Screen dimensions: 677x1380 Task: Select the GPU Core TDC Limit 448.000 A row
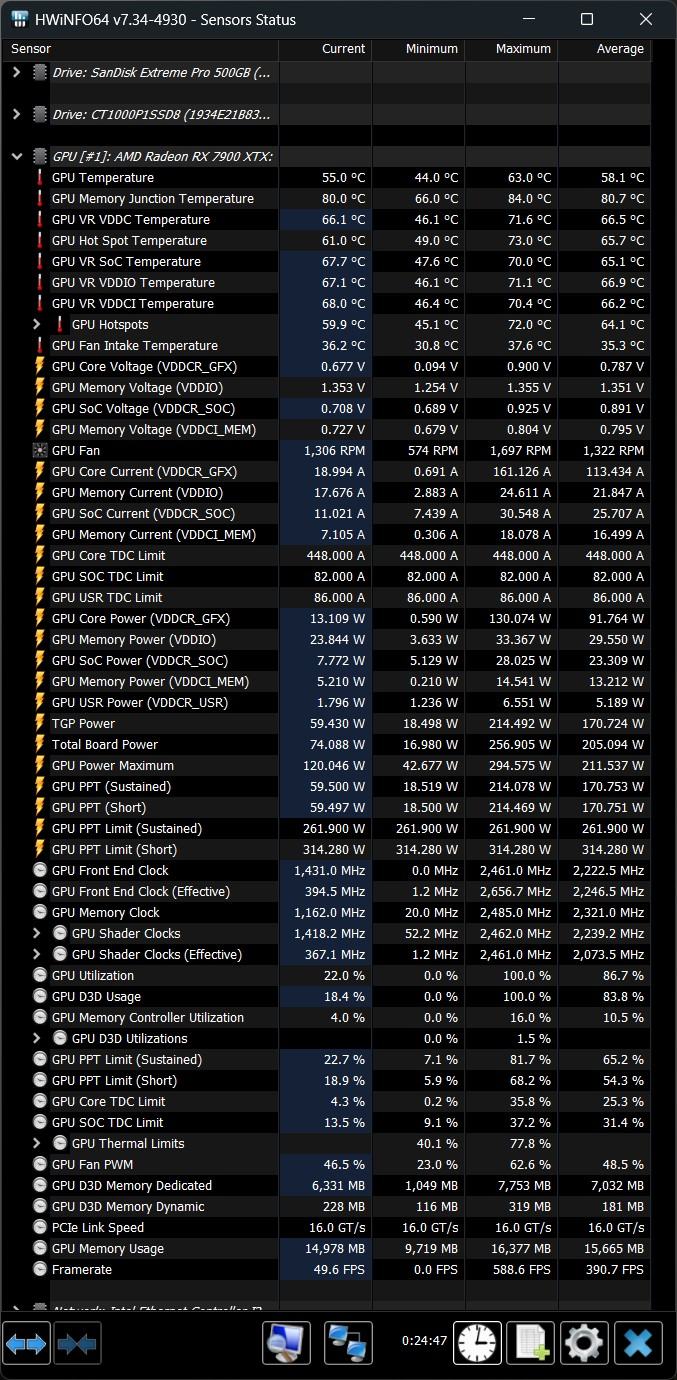[326, 555]
